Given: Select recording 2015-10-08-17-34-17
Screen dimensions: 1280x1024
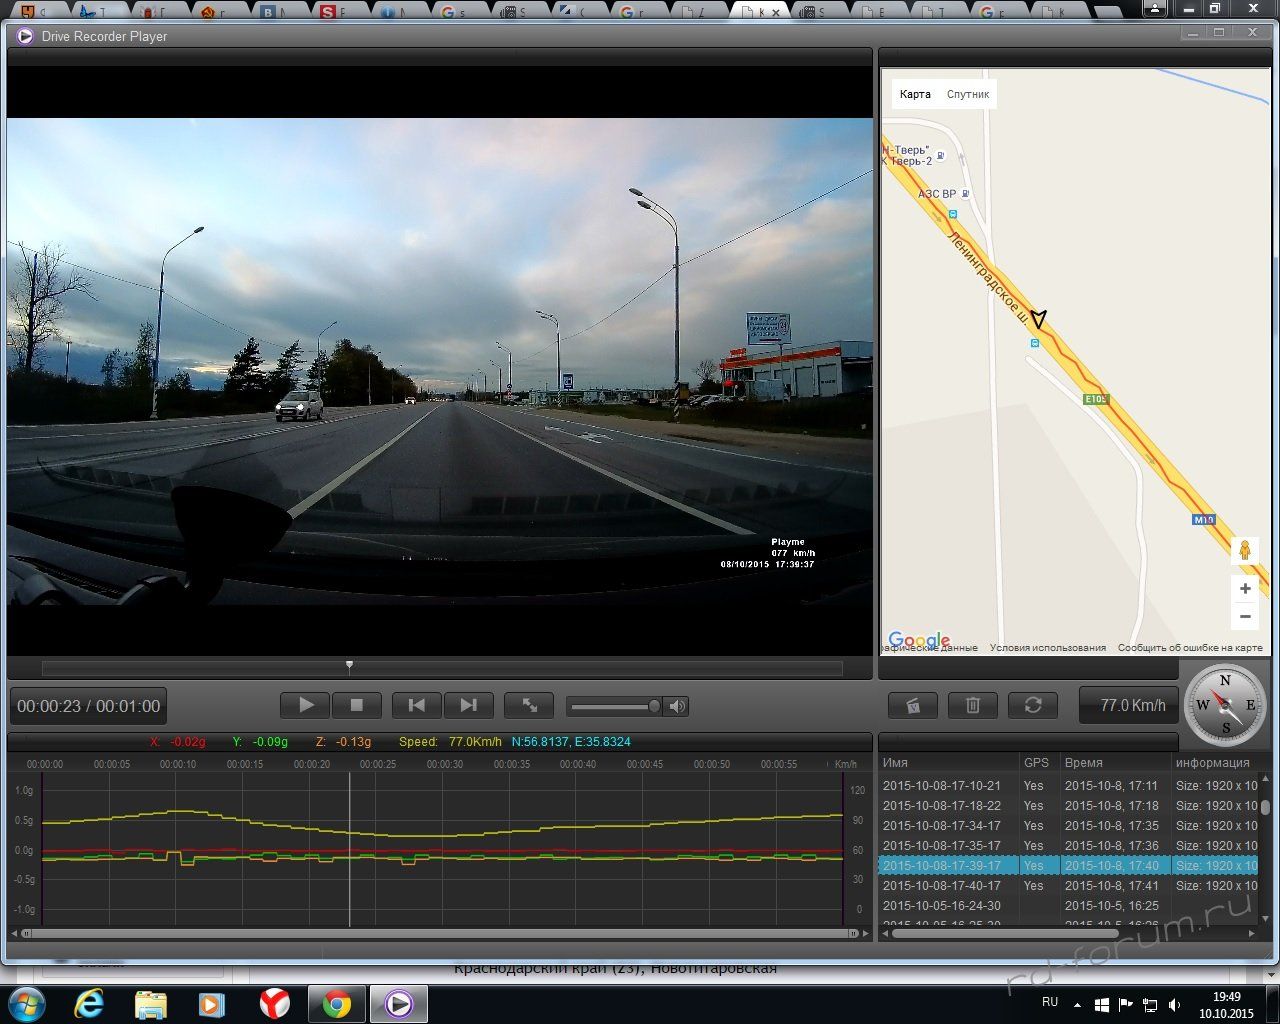Looking at the screenshot, I should (x=941, y=825).
